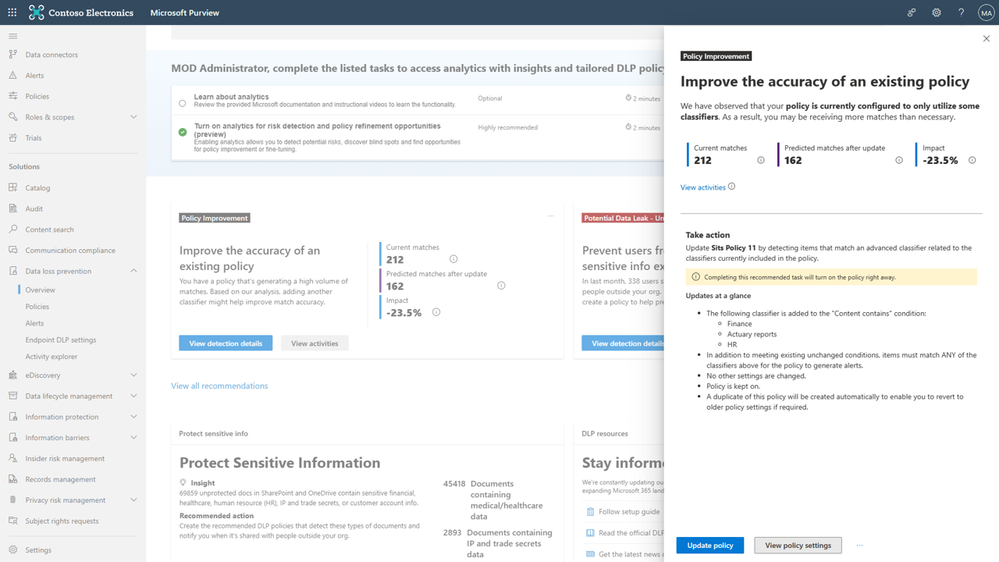Open Activity explorer
The width and height of the screenshot is (999, 562).
click(x=51, y=356)
